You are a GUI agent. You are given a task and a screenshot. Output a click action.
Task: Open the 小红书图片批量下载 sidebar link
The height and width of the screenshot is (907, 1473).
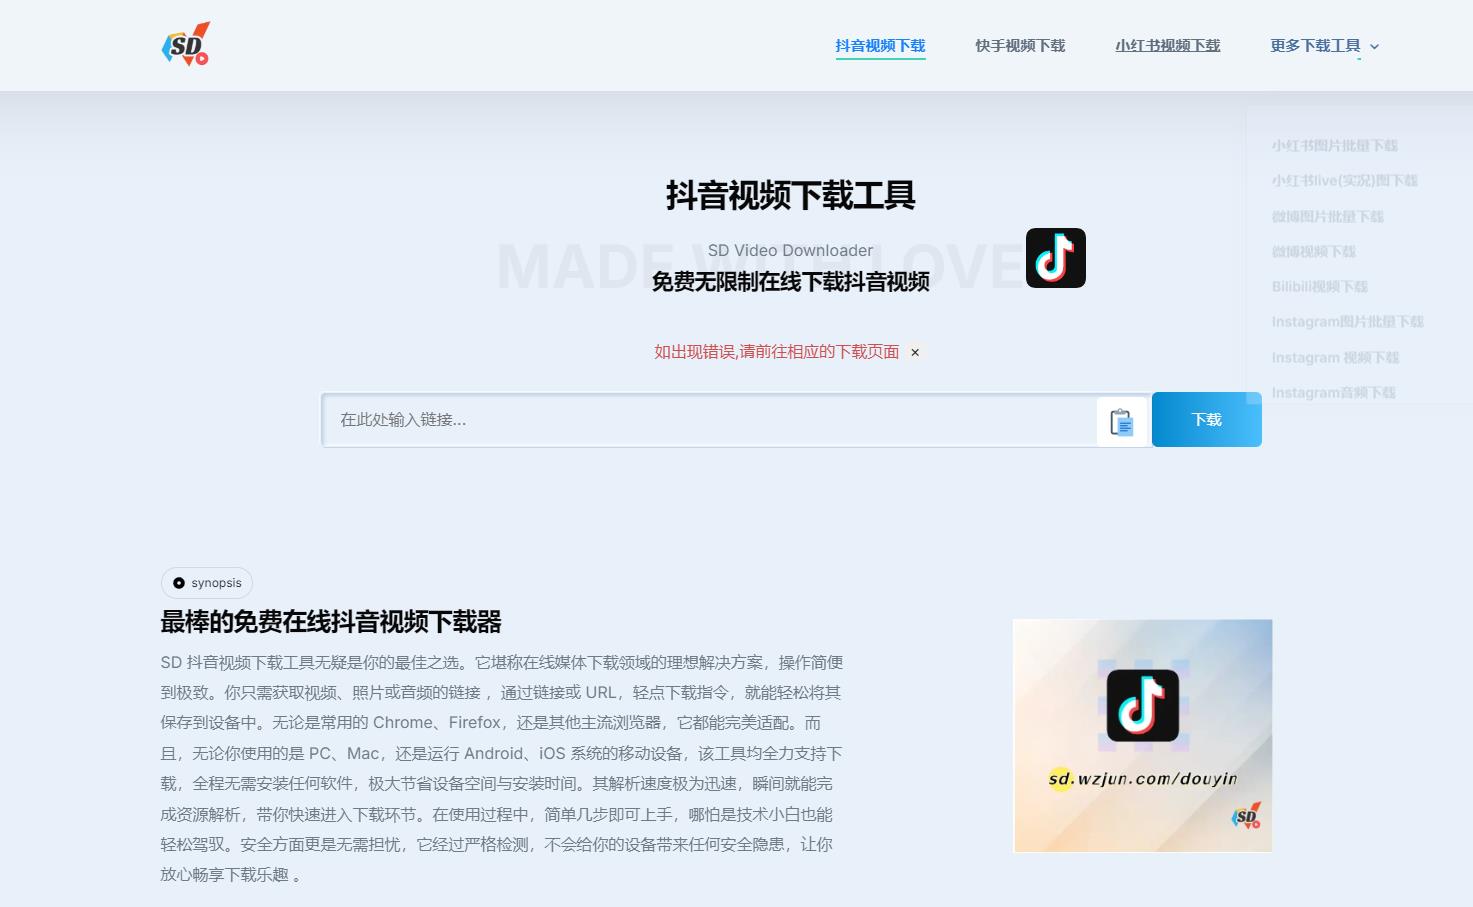point(1334,145)
